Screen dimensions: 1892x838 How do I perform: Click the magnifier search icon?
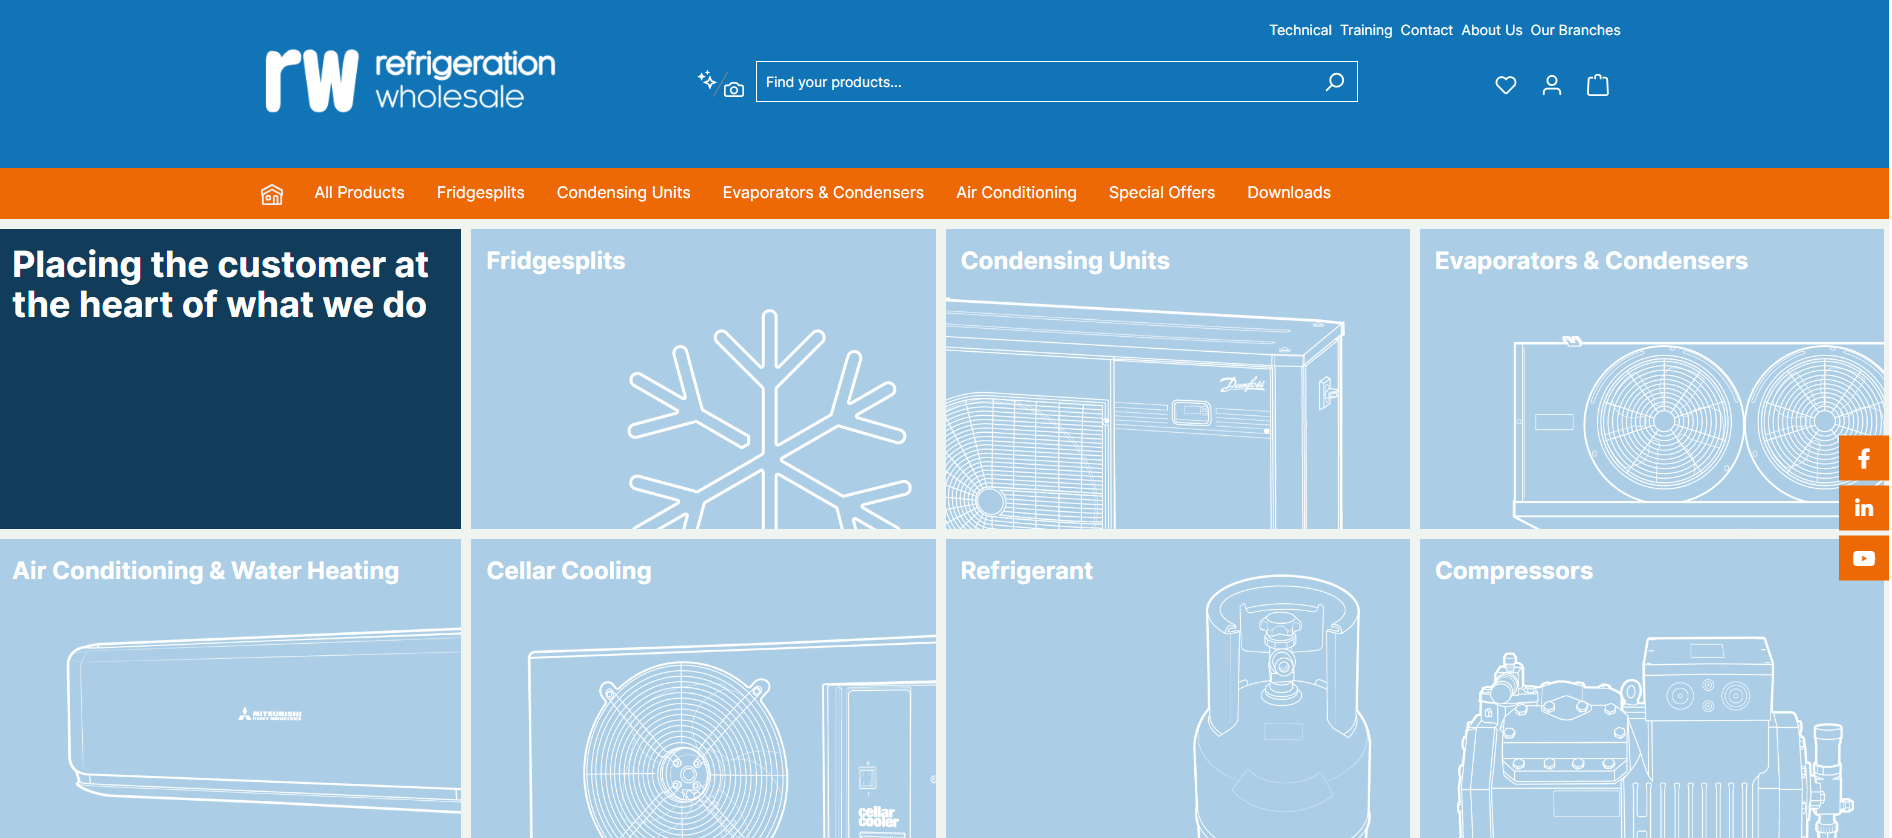[x=1334, y=82]
